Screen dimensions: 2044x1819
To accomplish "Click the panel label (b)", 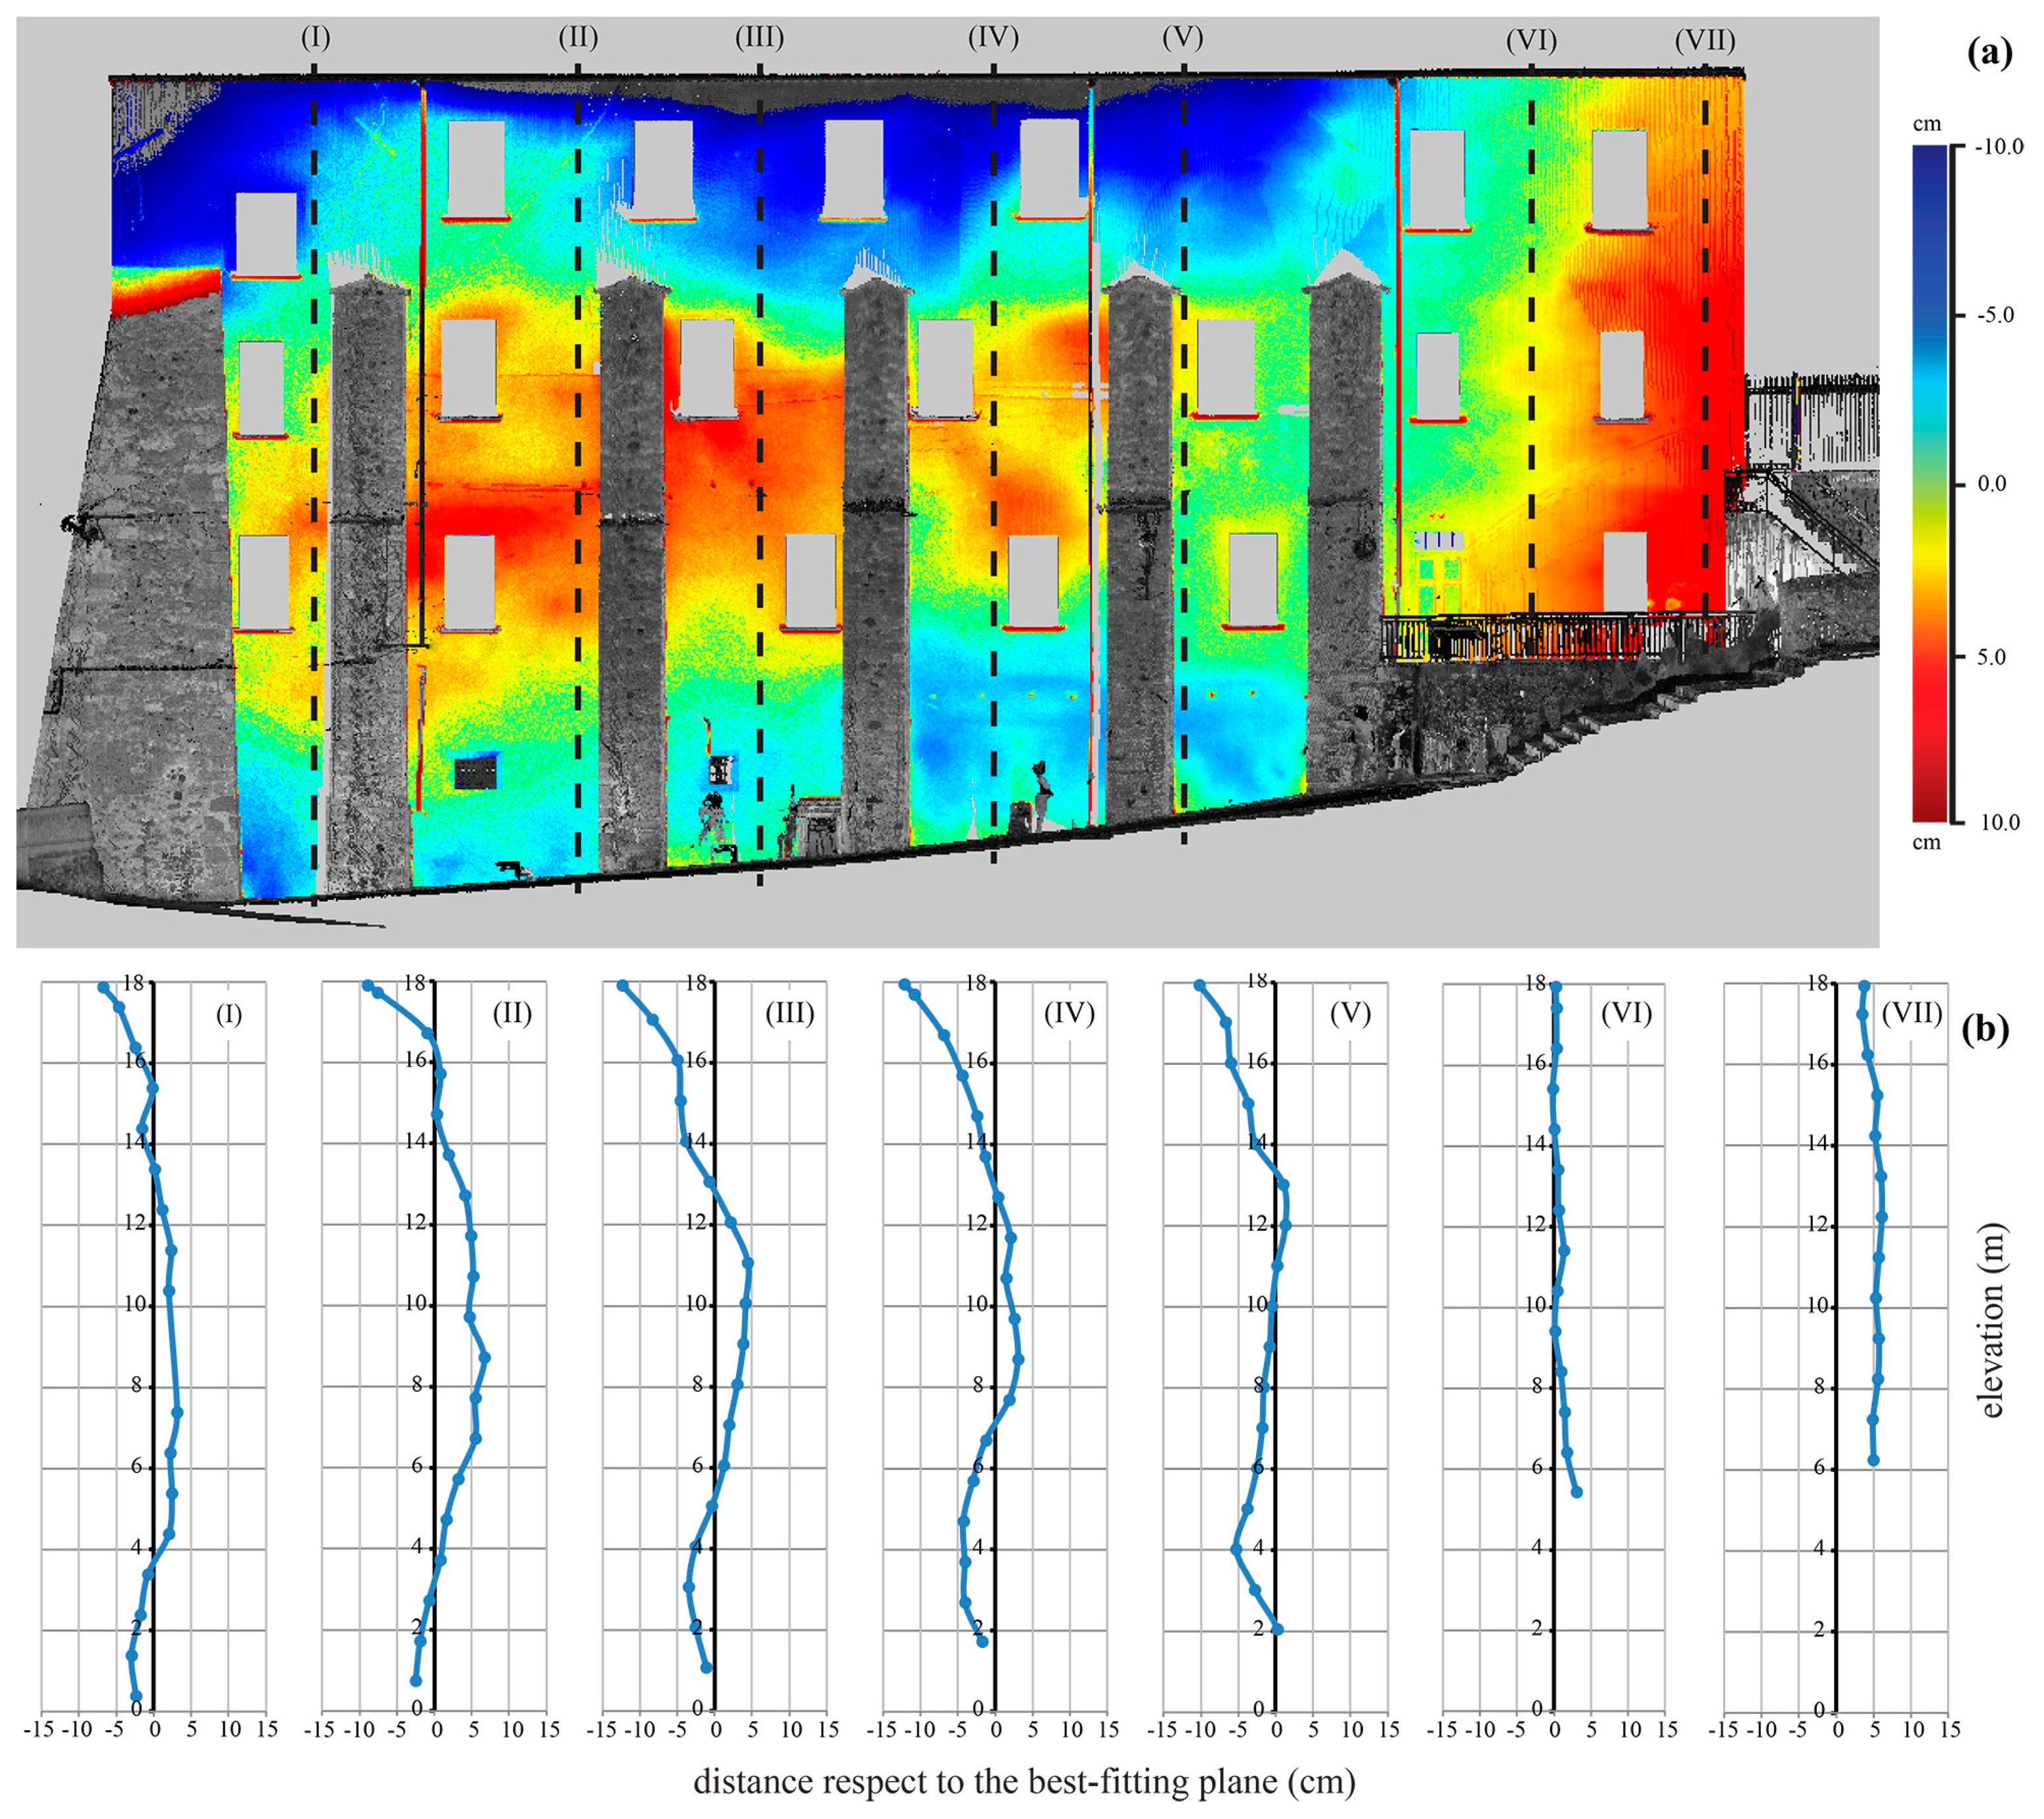I will click(x=1985, y=1030).
